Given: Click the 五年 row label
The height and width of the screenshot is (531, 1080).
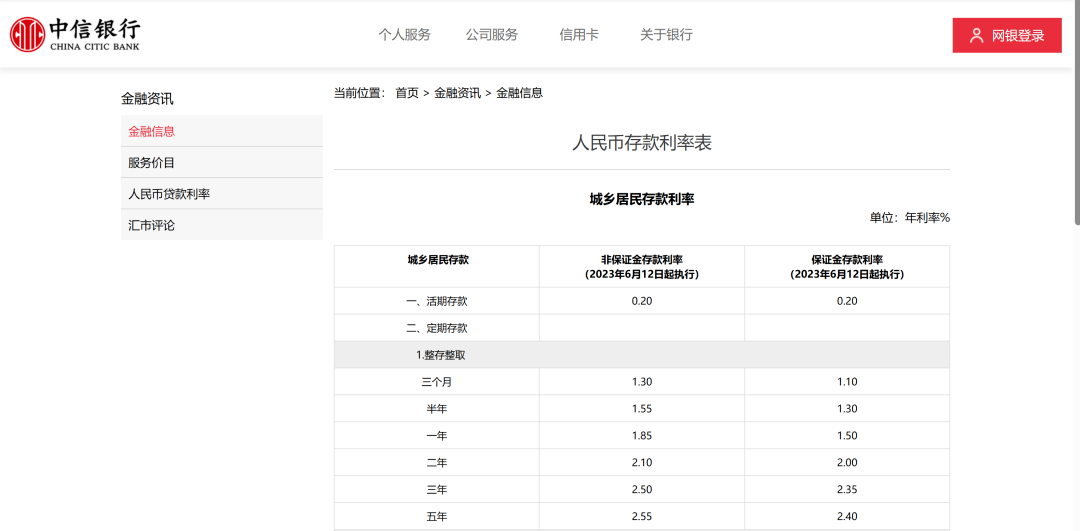Looking at the screenshot, I should 437,516.
